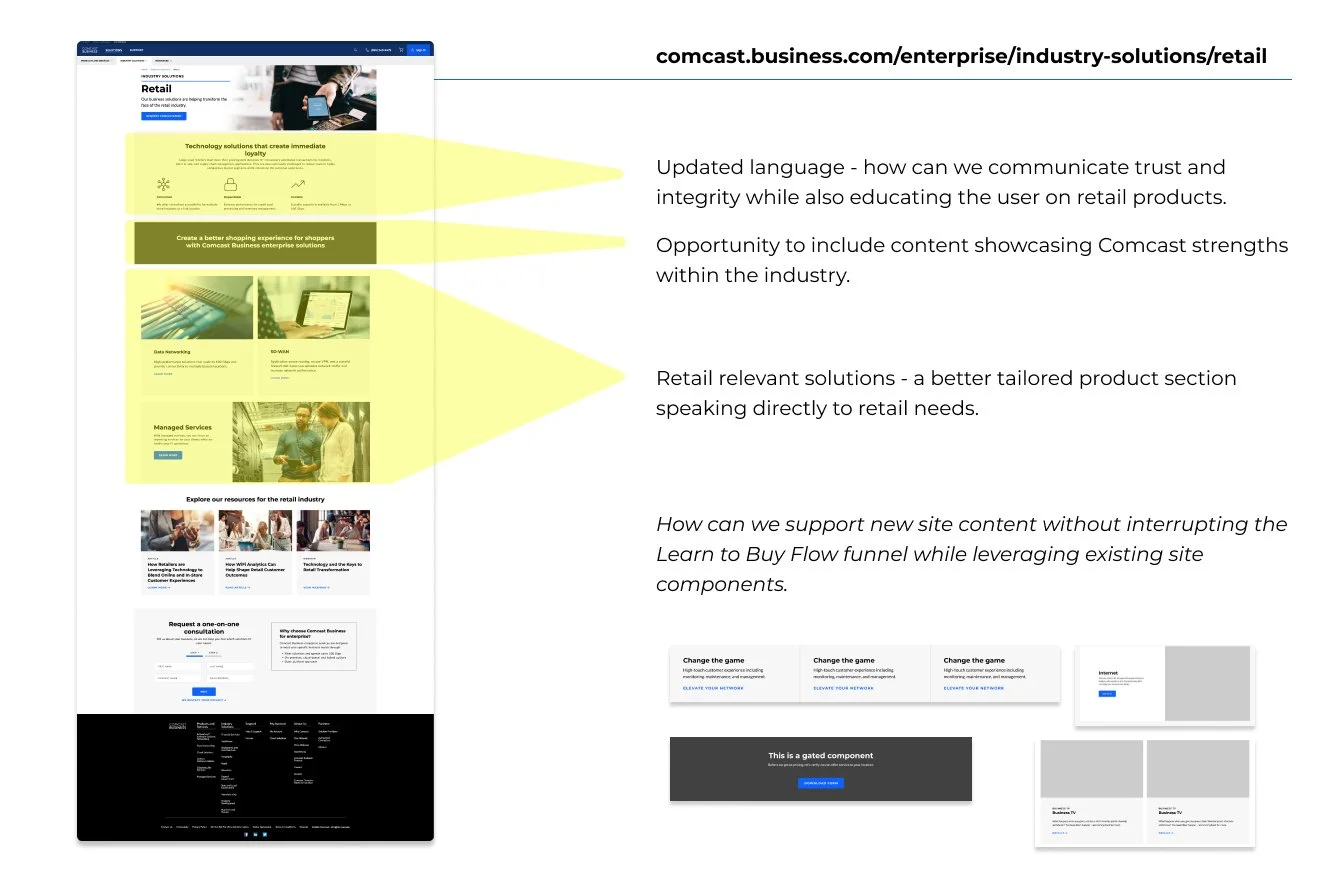
Task: Click the Learn More button in Managed Services
Action: [168, 455]
